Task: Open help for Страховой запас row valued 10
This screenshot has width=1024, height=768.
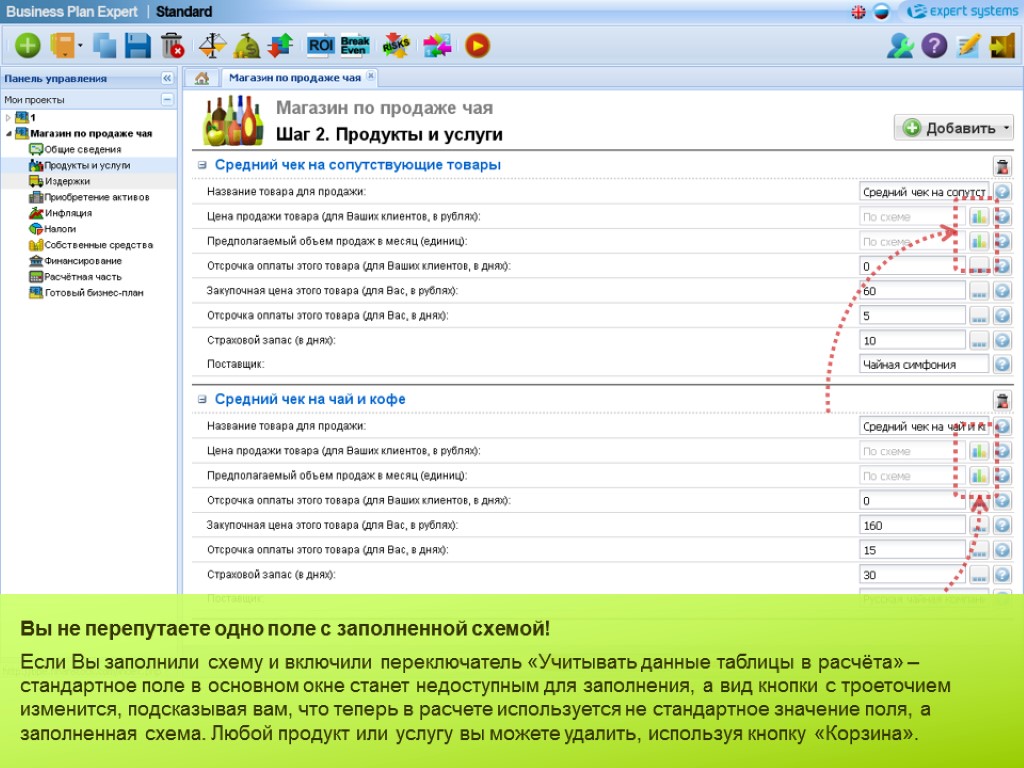Action: tap(1002, 340)
